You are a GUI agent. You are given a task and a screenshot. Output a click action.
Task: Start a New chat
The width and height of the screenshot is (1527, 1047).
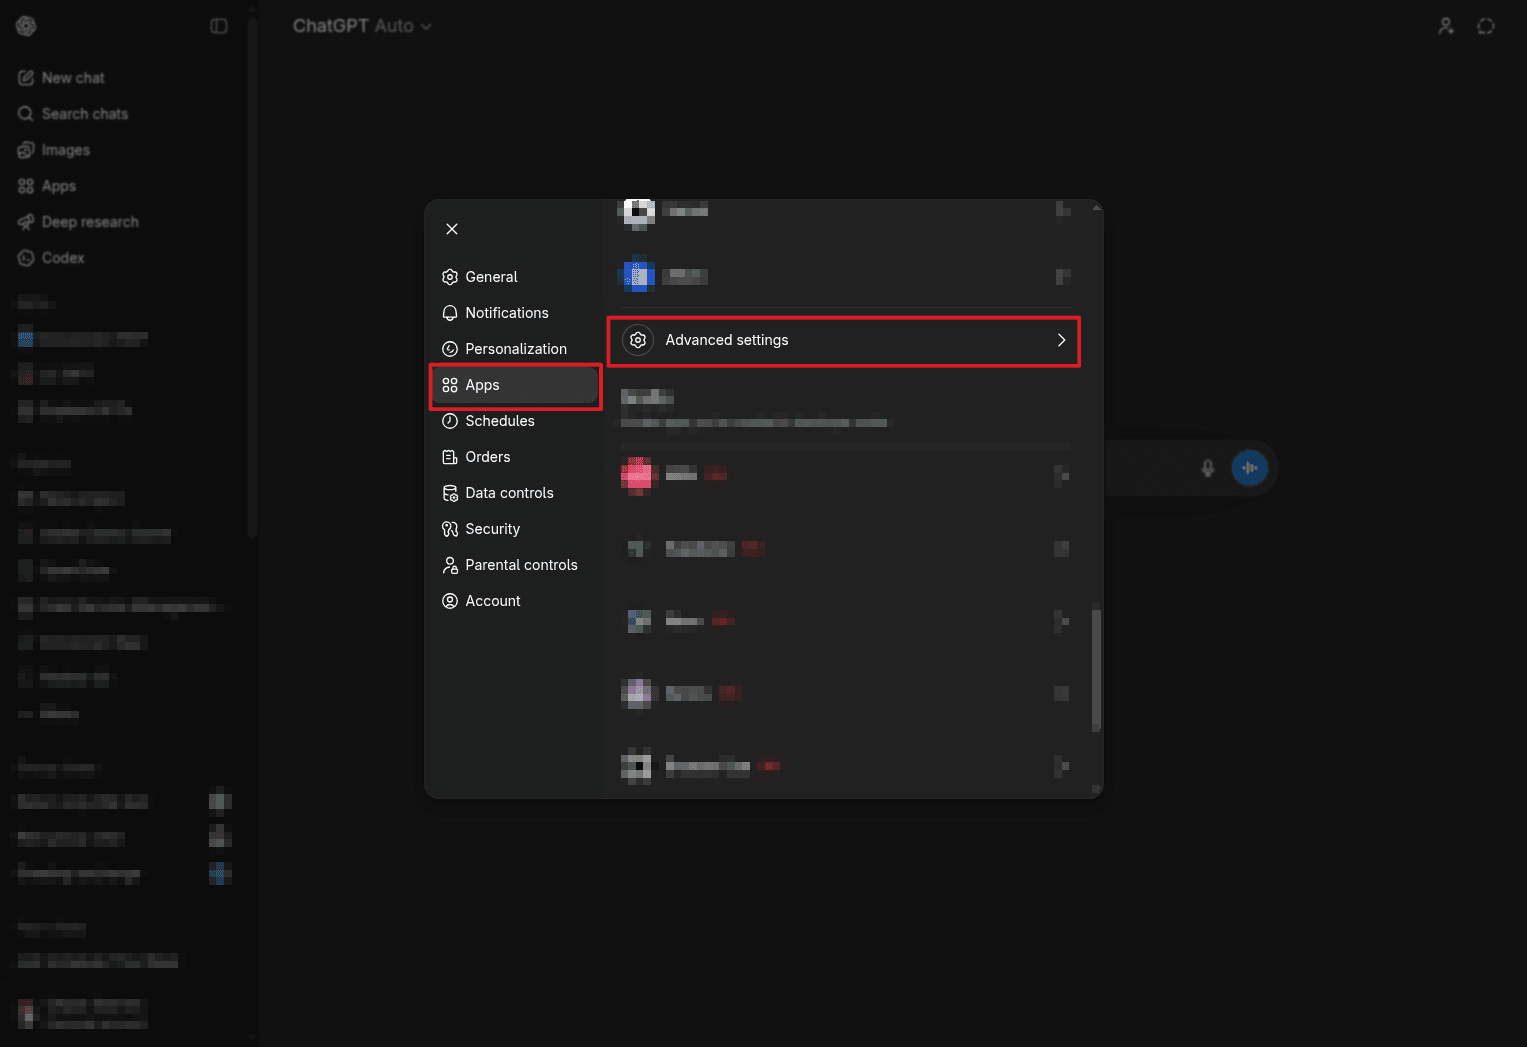73,77
